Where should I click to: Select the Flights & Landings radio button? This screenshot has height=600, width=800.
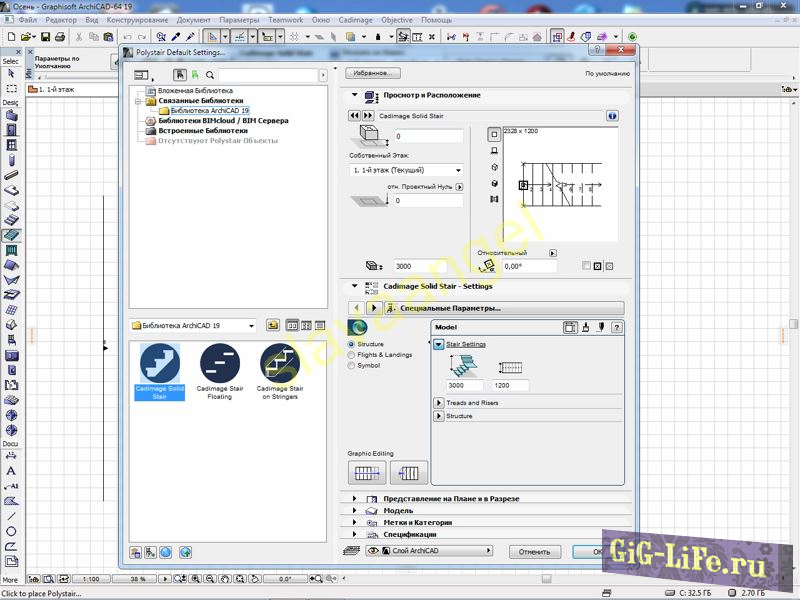[350, 355]
